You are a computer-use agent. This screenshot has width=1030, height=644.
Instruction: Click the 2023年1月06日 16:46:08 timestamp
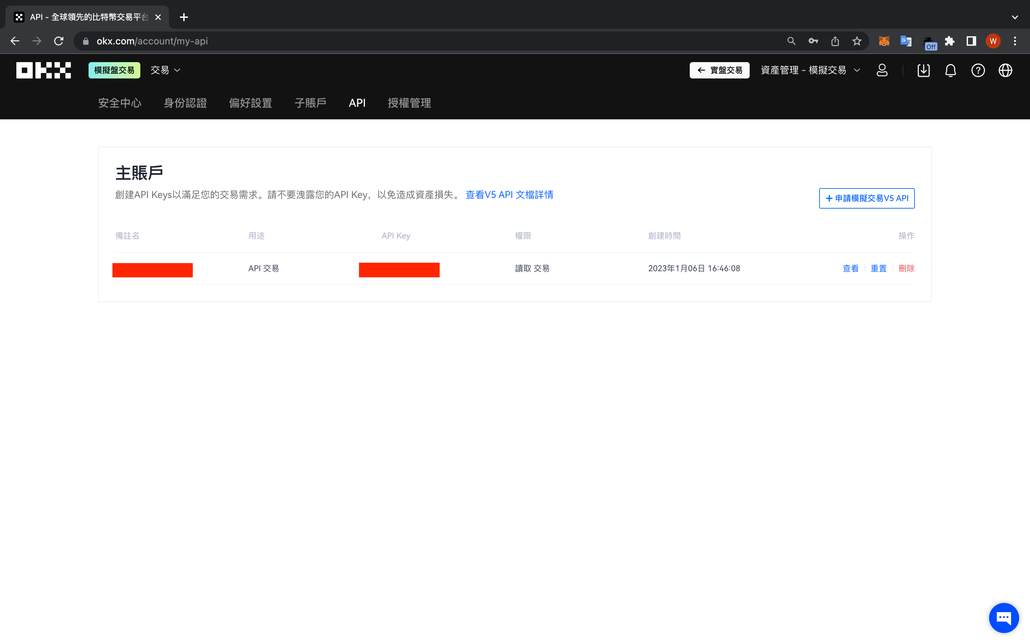coord(694,269)
